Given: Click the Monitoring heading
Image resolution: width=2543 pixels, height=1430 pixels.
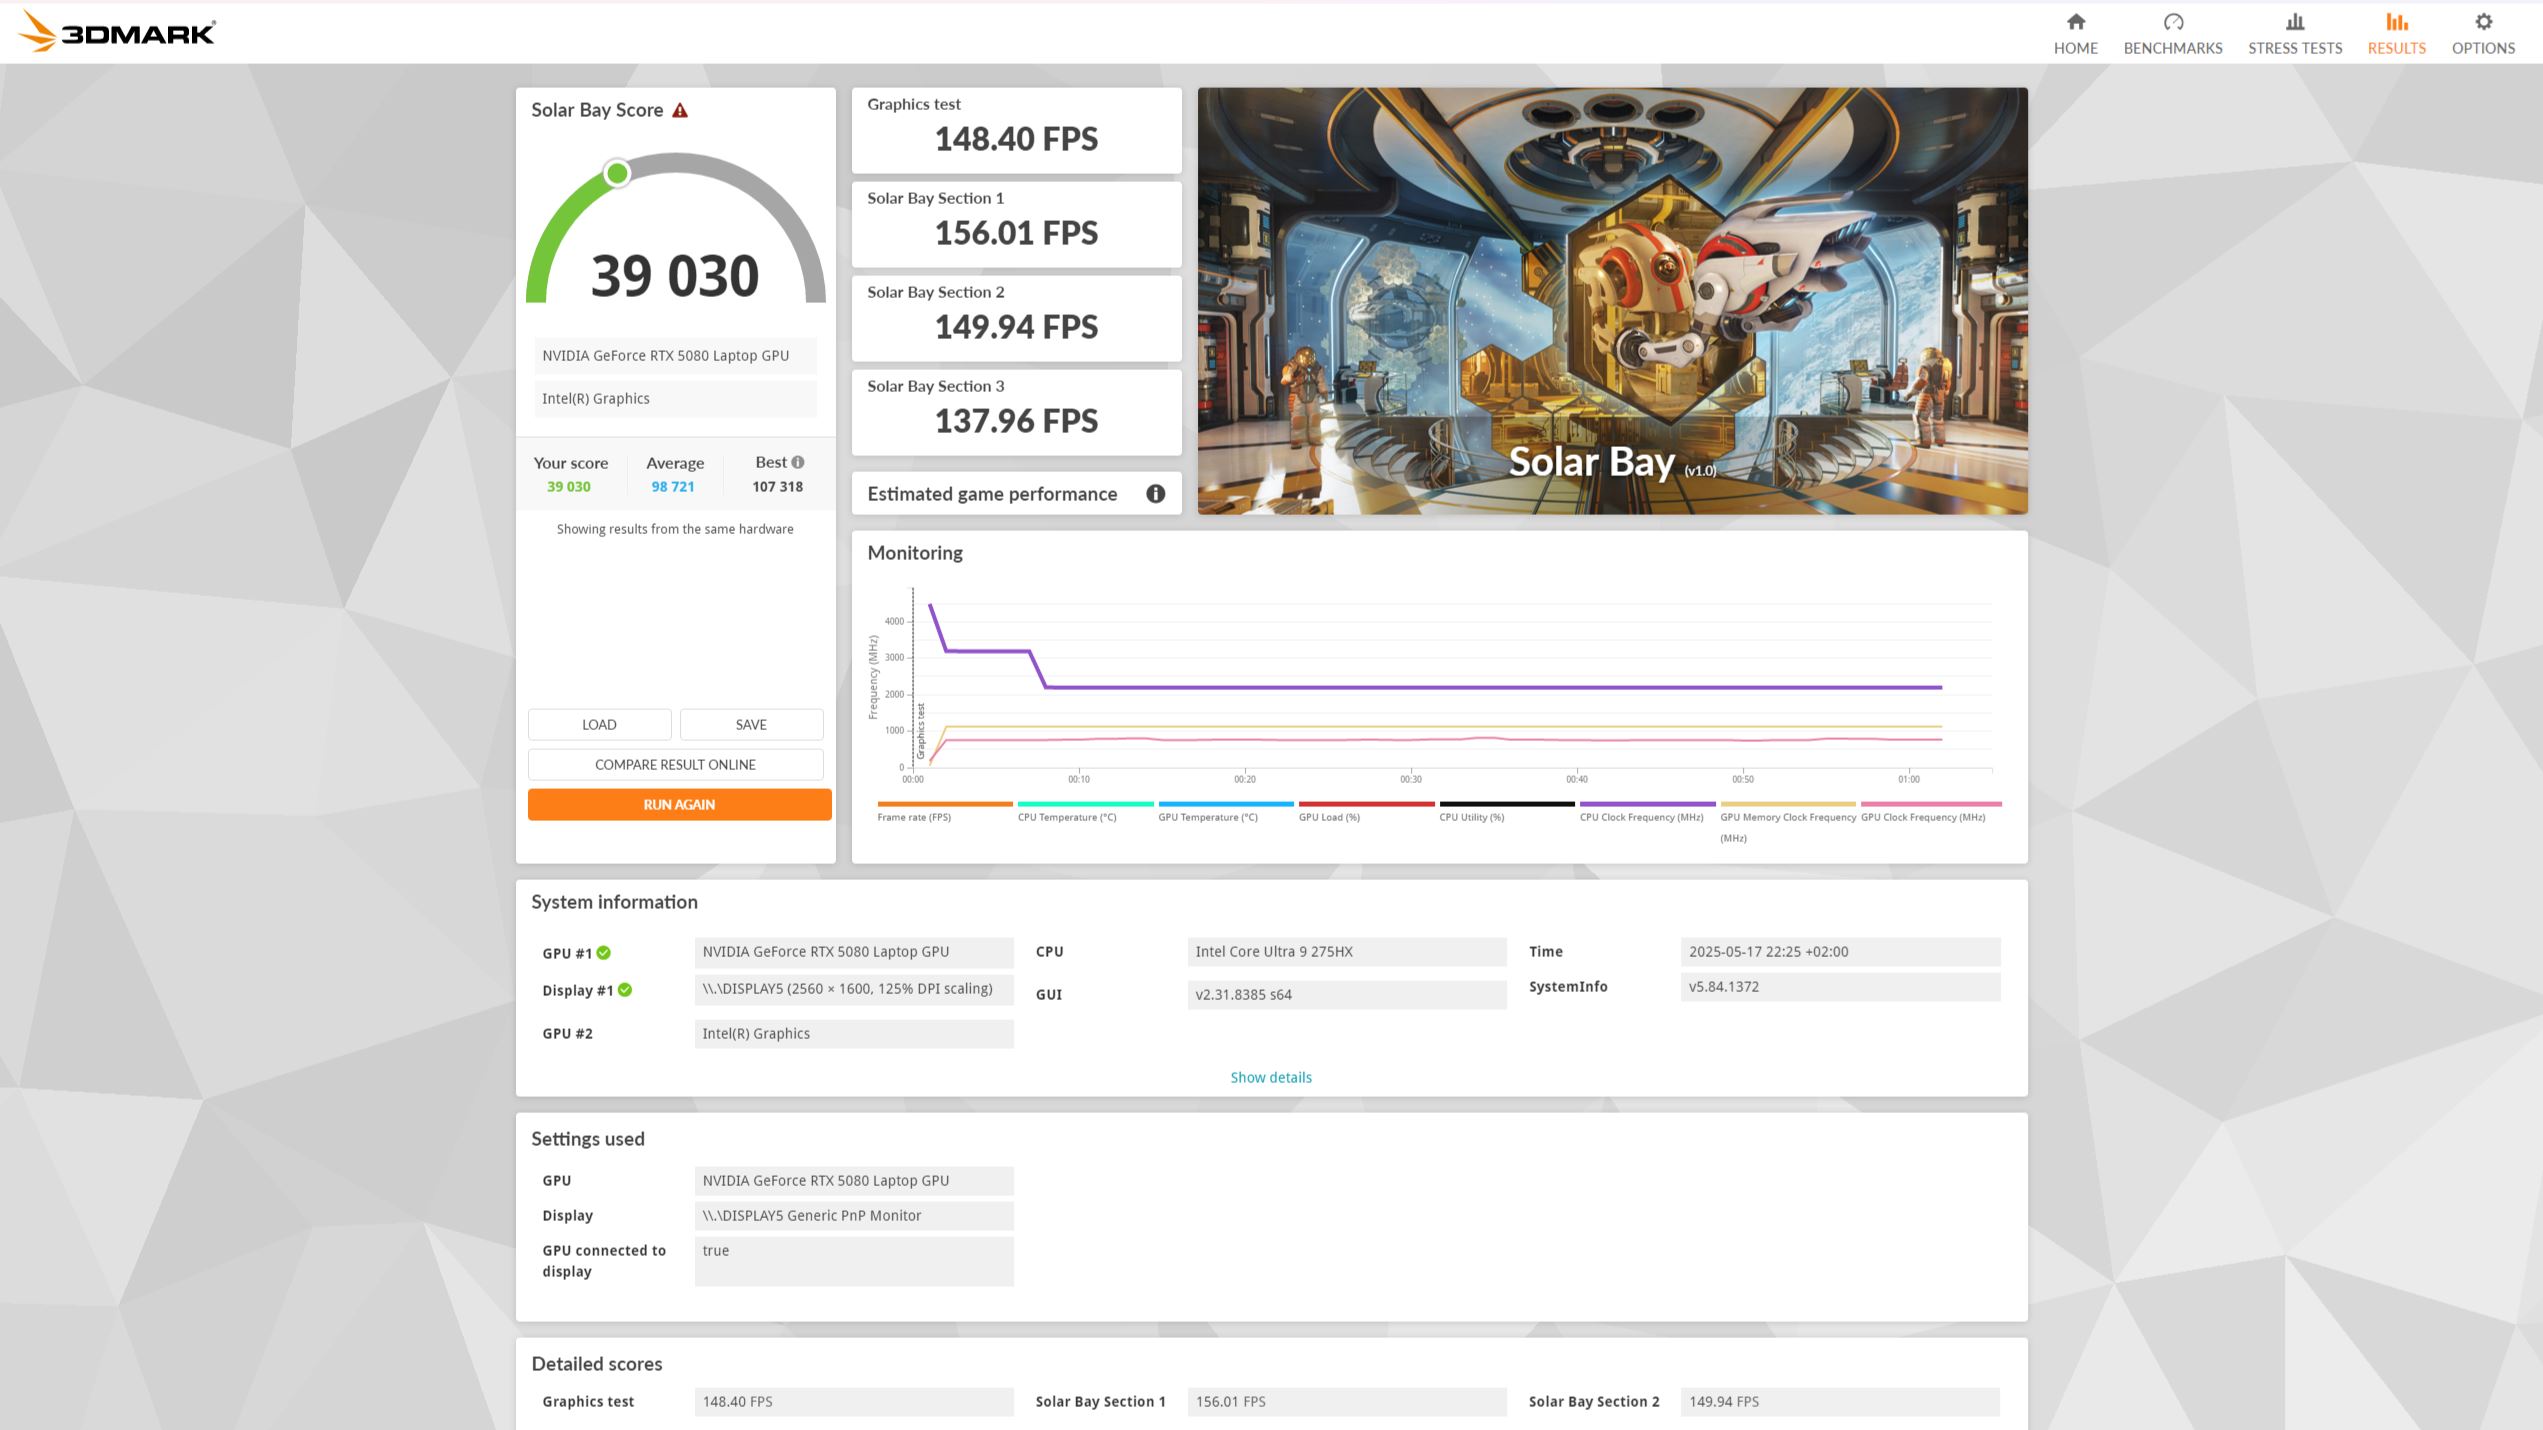Looking at the screenshot, I should click(914, 552).
